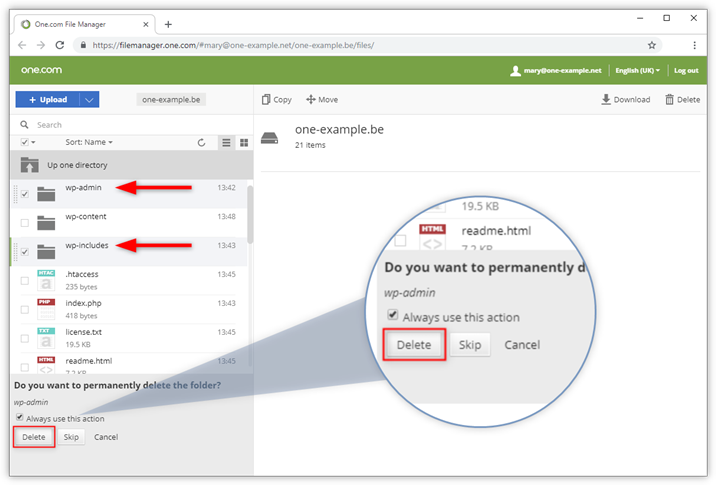Image resolution: width=716 pixels, height=485 pixels.
Task: Switch to grid view
Action: [244, 142]
